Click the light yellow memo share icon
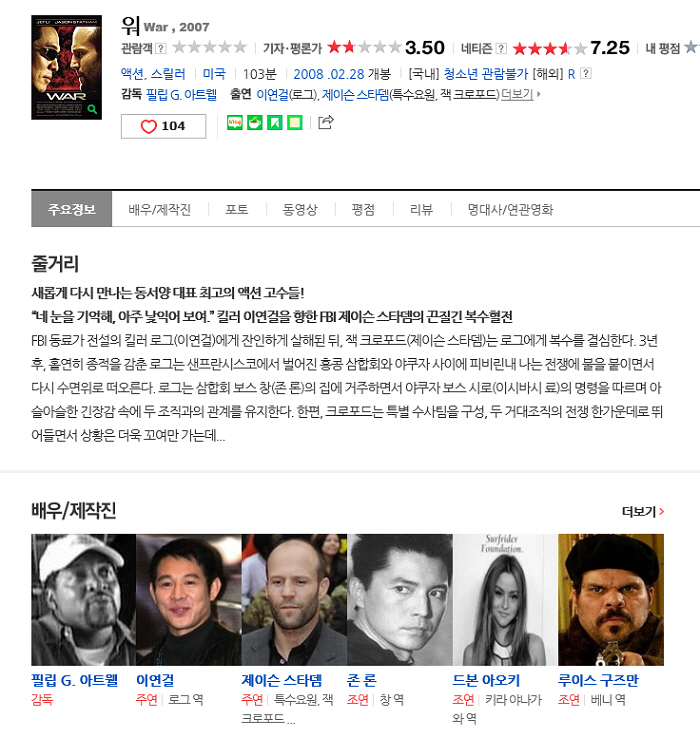The height and width of the screenshot is (738, 700). [x=295, y=122]
